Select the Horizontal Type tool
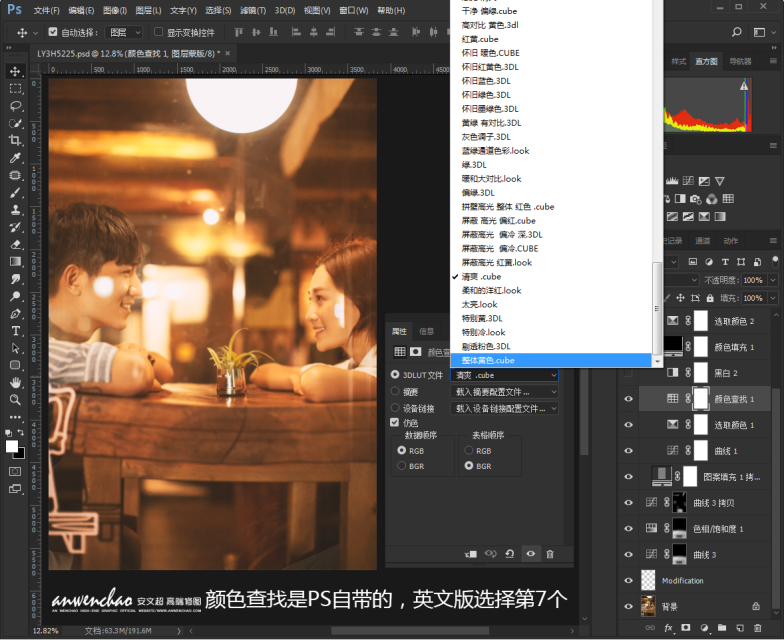This screenshot has height=640, width=784. coord(16,331)
